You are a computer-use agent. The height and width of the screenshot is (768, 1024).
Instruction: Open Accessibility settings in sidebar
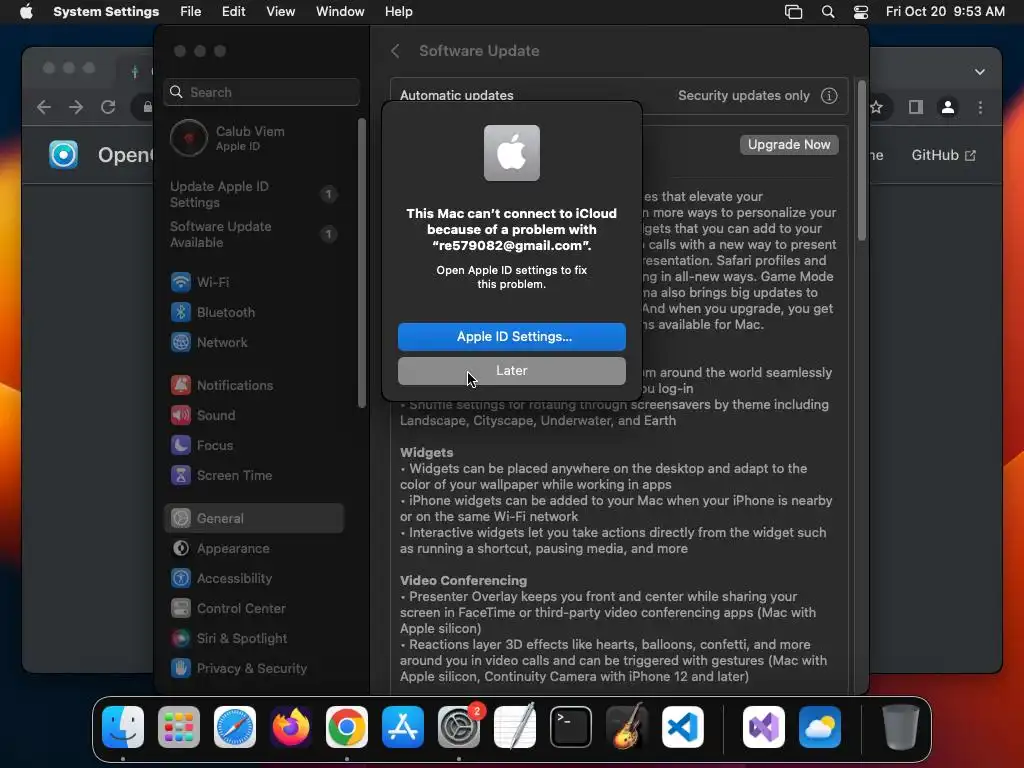pos(253,579)
